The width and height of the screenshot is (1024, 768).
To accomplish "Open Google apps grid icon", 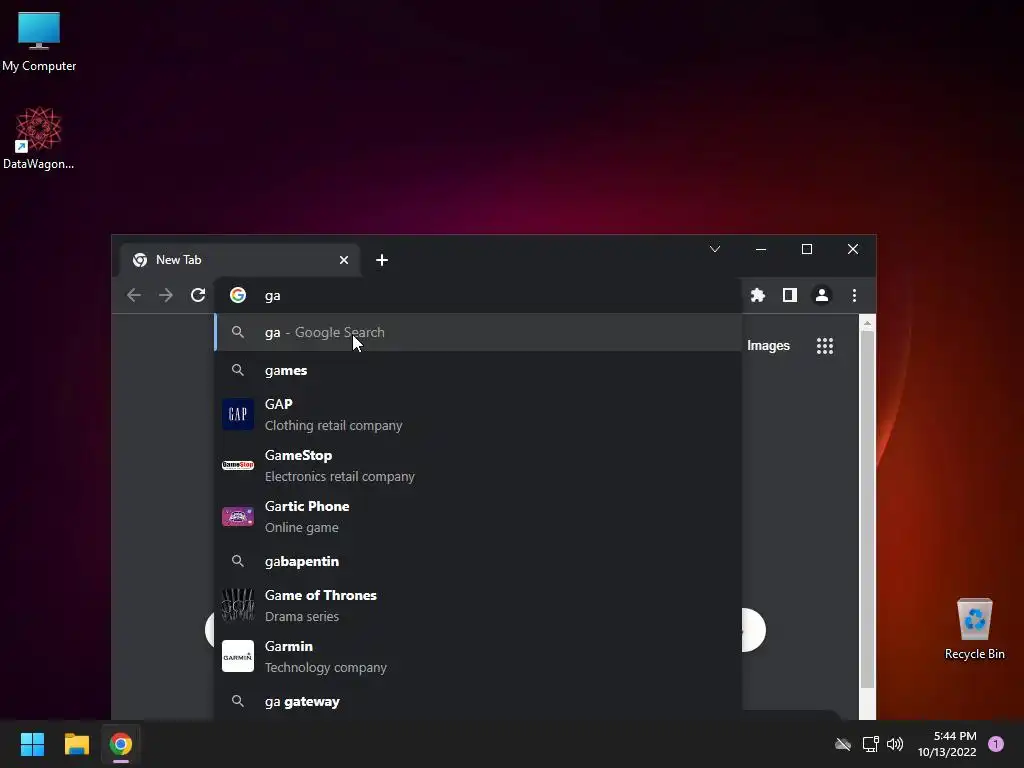I will [825, 345].
